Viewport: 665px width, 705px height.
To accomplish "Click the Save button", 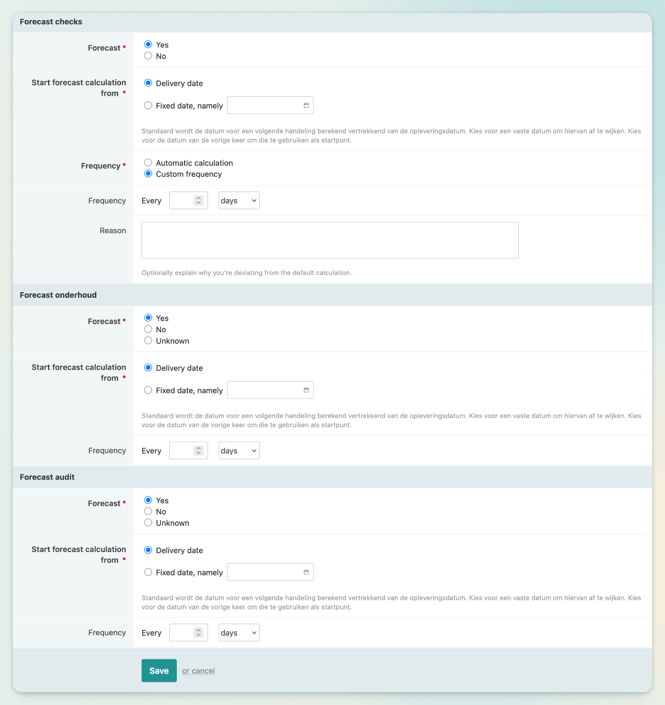I will coord(159,671).
